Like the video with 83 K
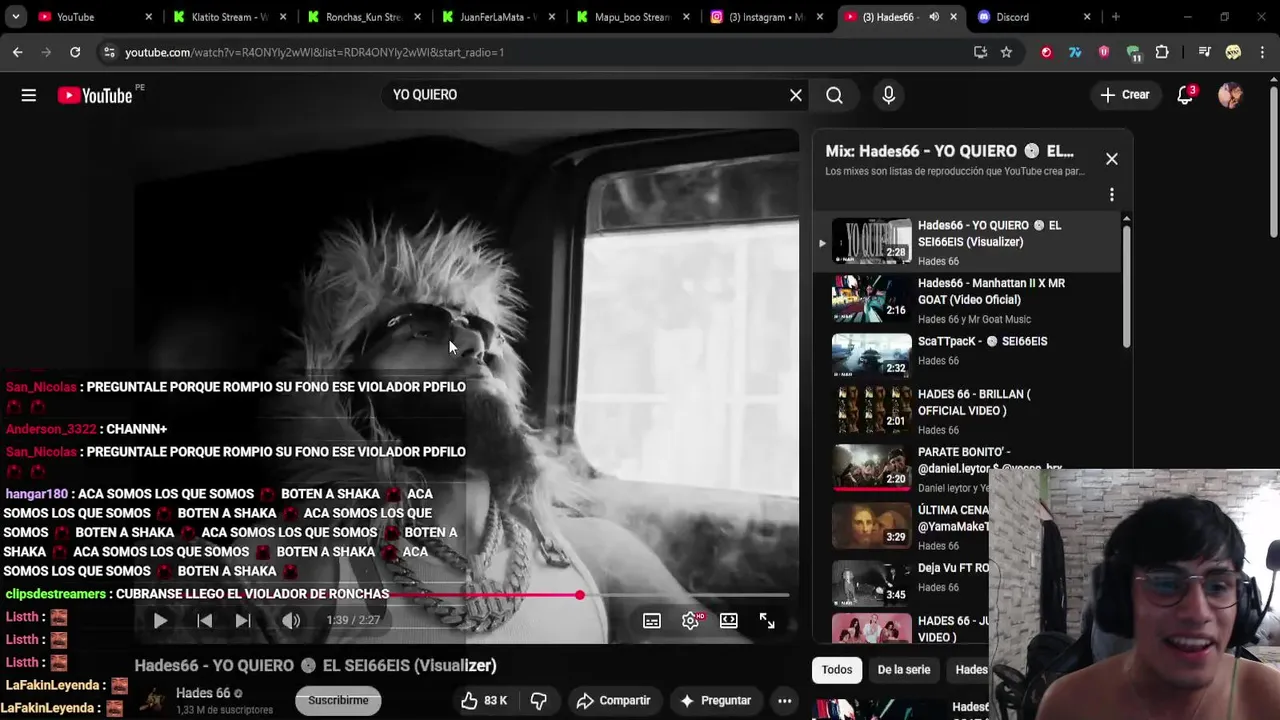Image resolution: width=1280 pixels, height=720 pixels. [x=485, y=701]
